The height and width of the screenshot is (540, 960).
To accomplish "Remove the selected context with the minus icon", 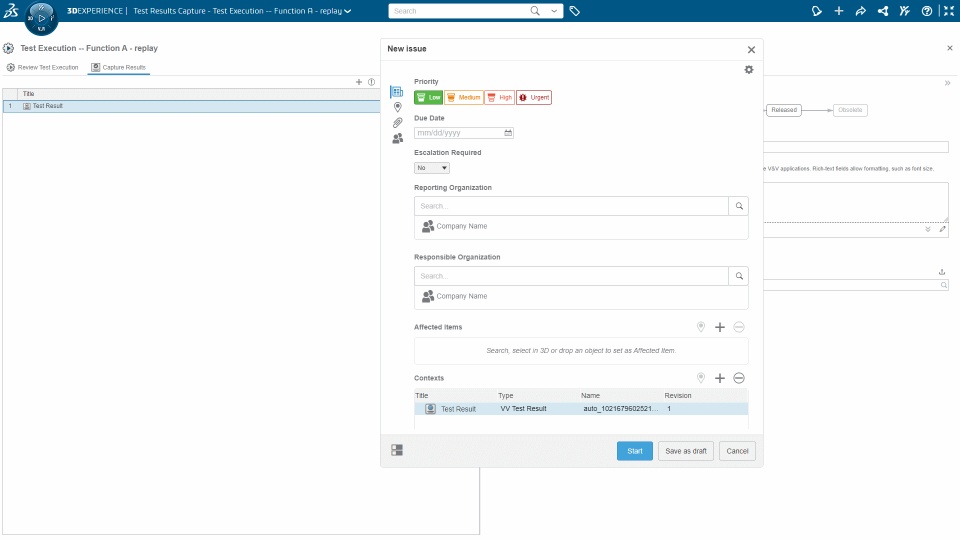I will tap(739, 378).
